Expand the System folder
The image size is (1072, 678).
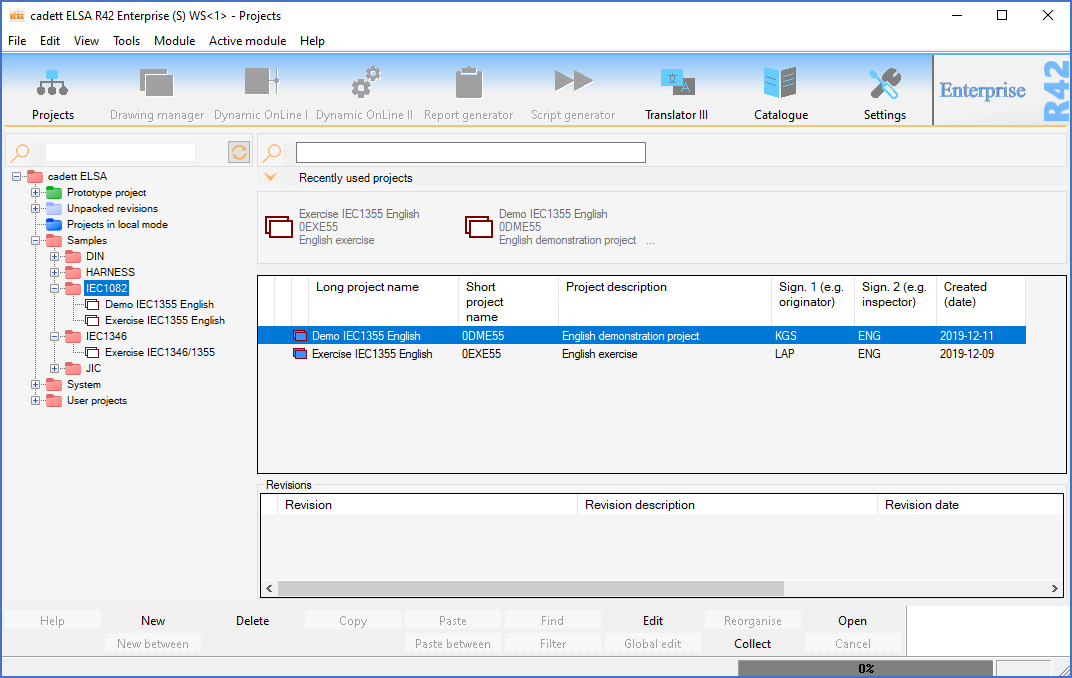36,384
